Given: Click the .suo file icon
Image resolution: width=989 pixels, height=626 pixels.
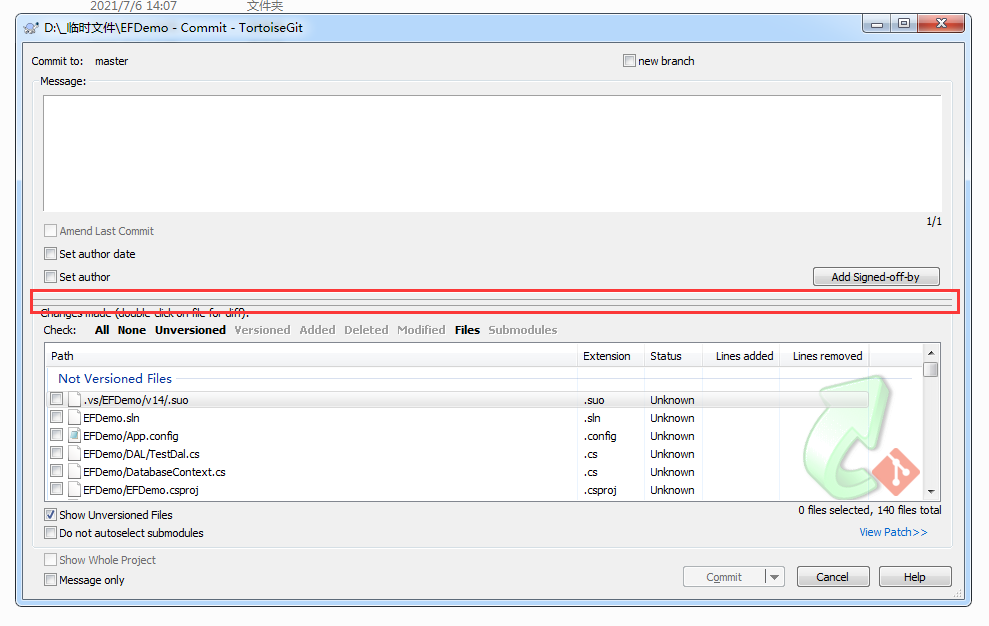Looking at the screenshot, I should [74, 400].
